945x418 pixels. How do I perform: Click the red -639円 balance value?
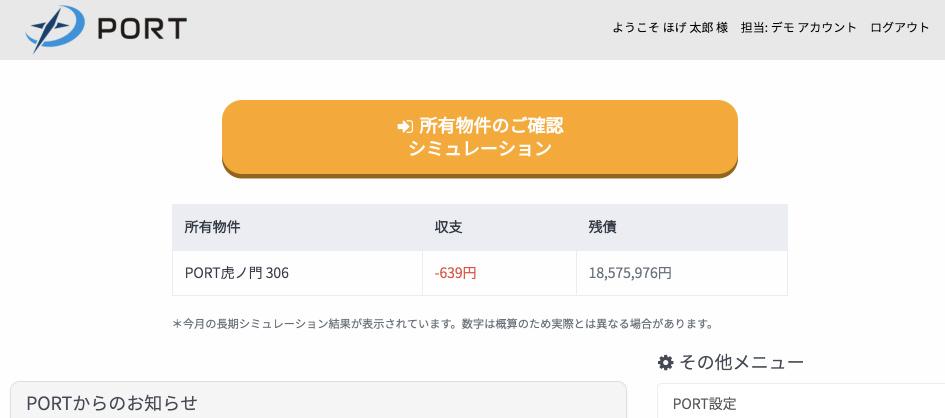(456, 272)
